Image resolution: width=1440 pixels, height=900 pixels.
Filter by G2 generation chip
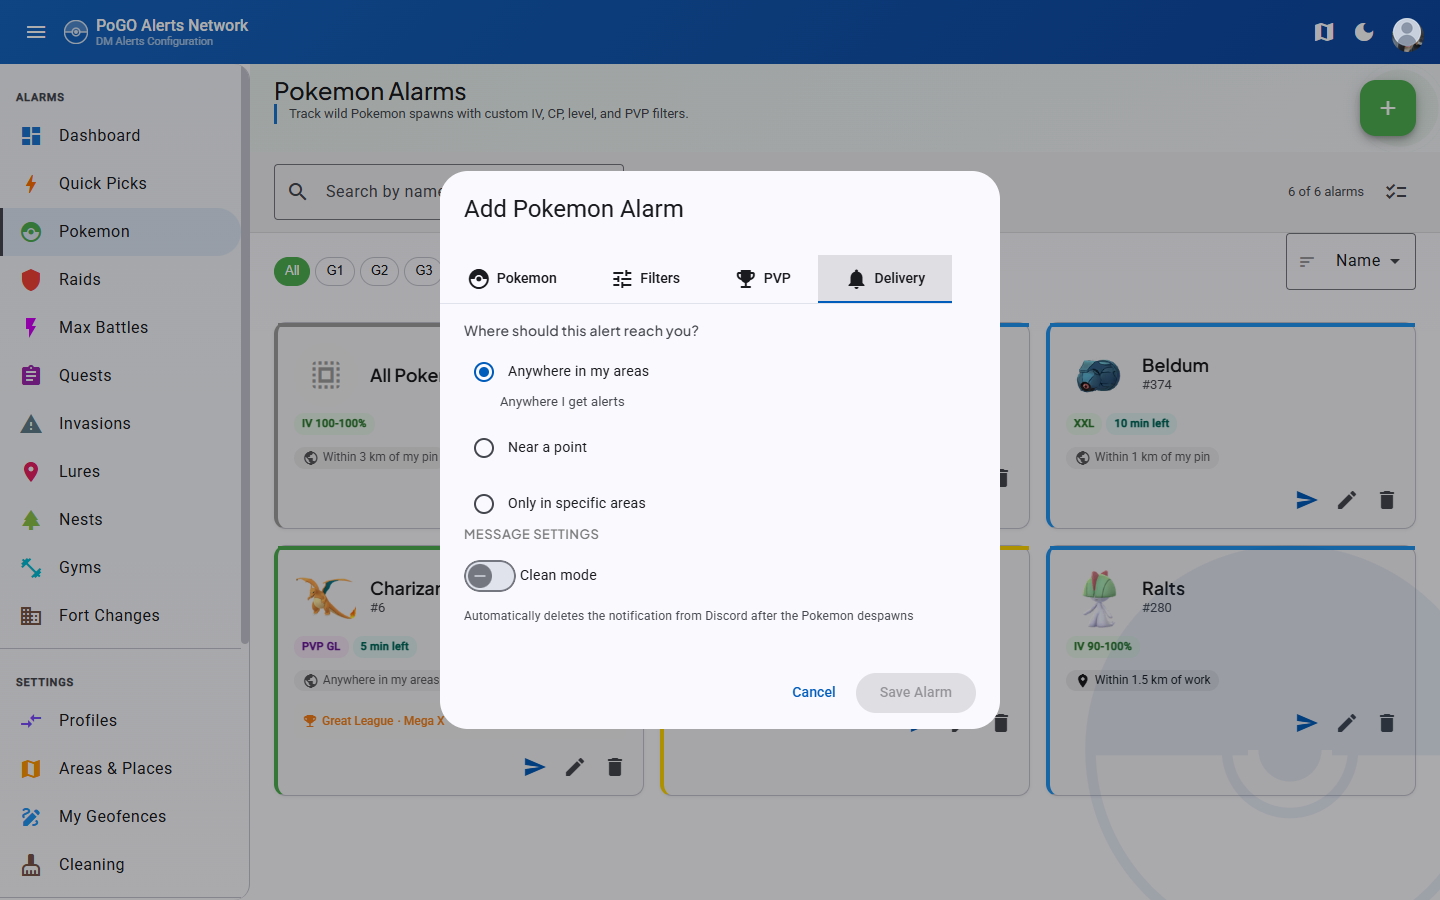[380, 271]
